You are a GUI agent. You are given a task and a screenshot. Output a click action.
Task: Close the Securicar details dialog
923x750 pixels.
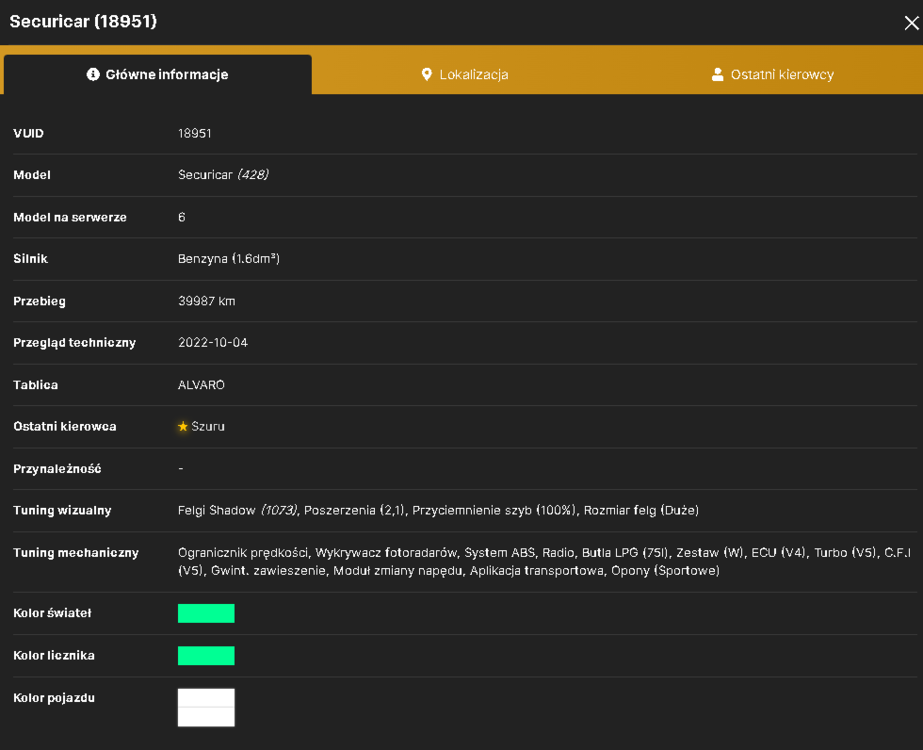911,23
